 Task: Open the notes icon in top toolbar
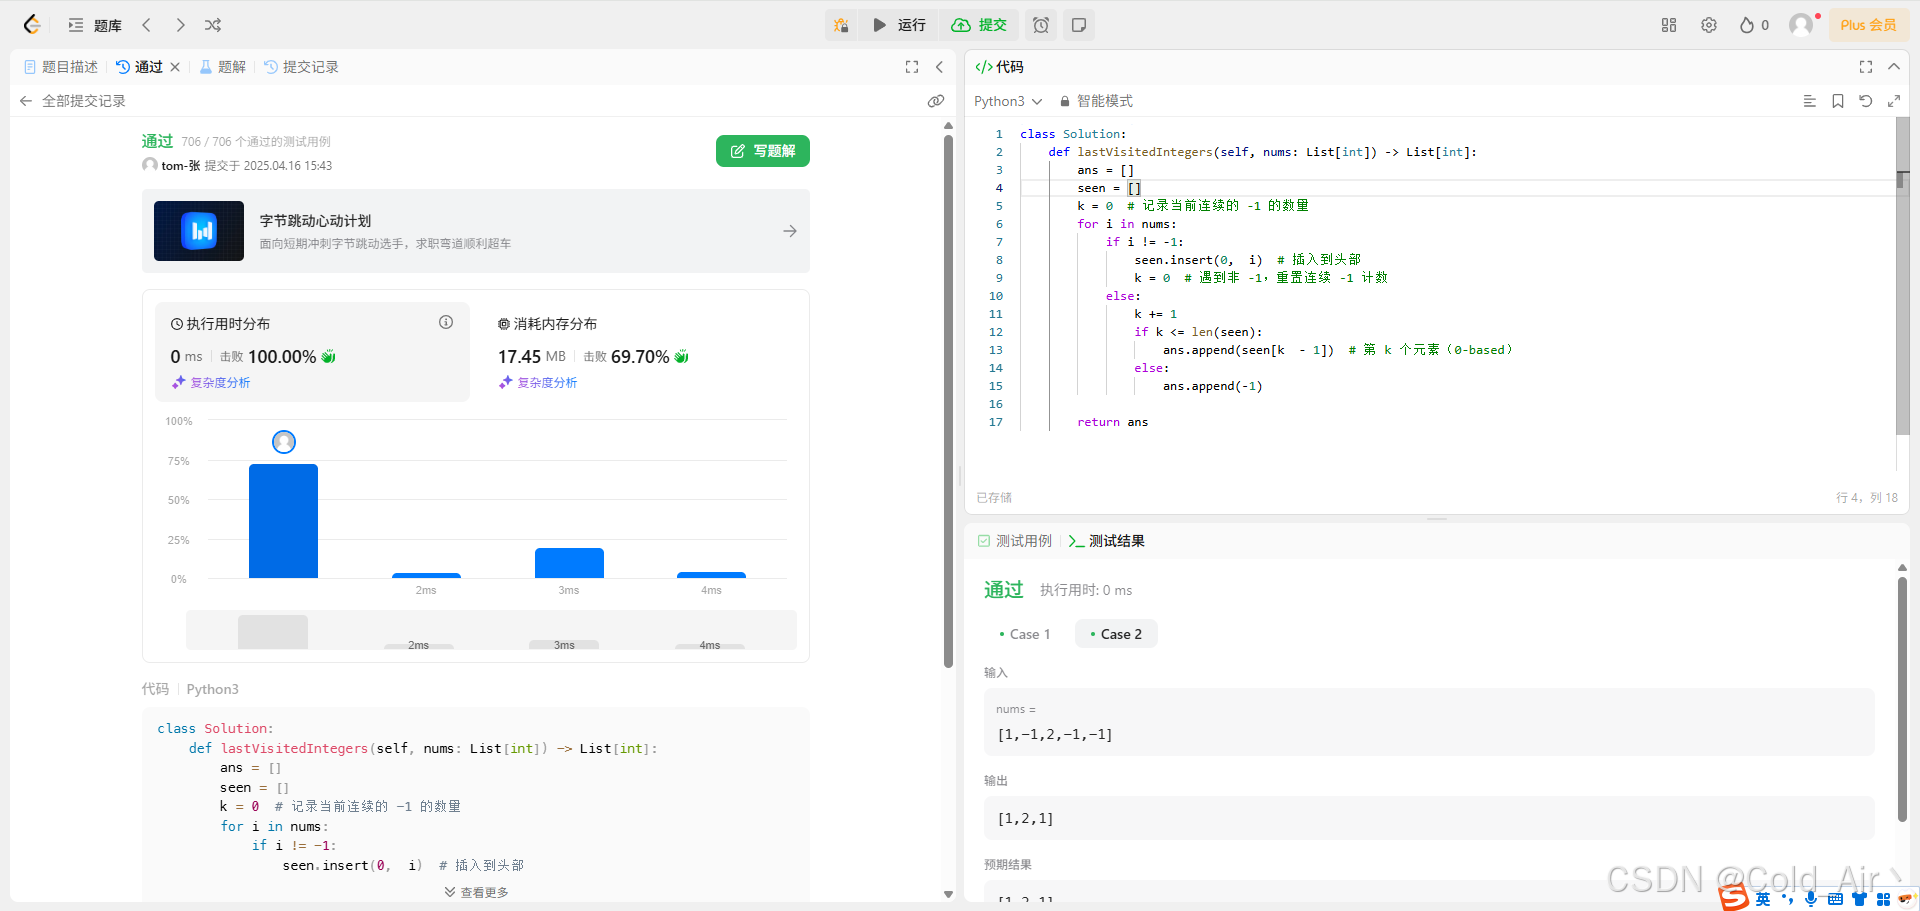[x=1079, y=25]
